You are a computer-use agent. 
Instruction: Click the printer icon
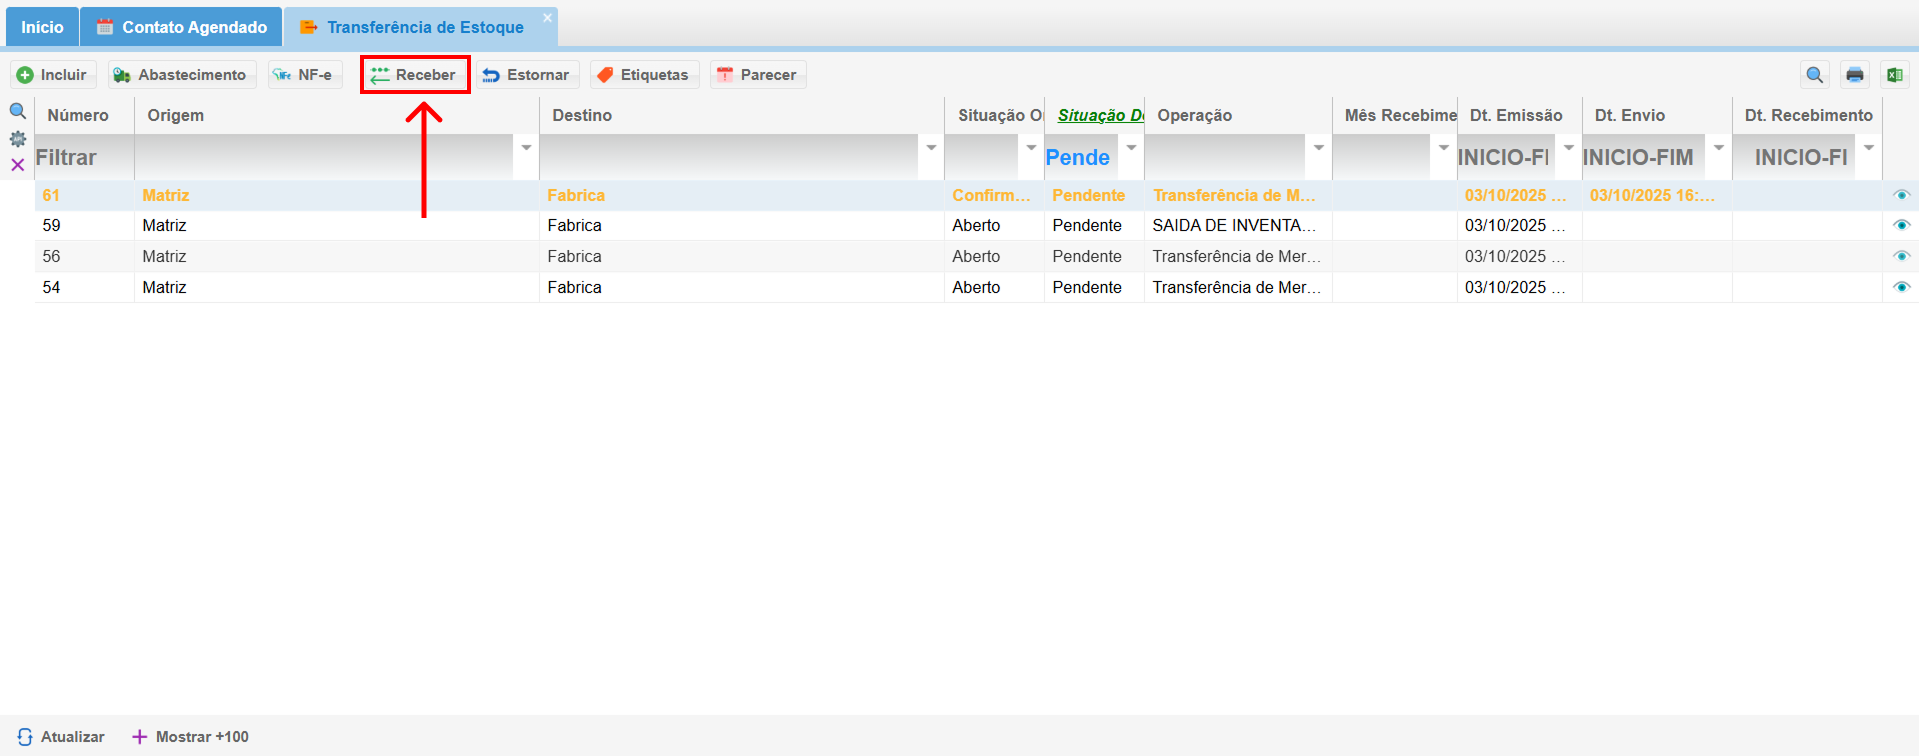[x=1854, y=75]
